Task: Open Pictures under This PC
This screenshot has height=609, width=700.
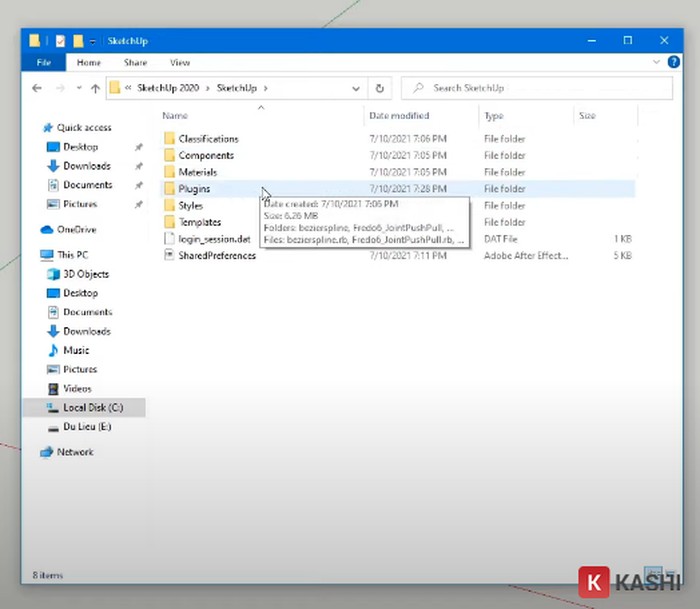Action: point(80,369)
